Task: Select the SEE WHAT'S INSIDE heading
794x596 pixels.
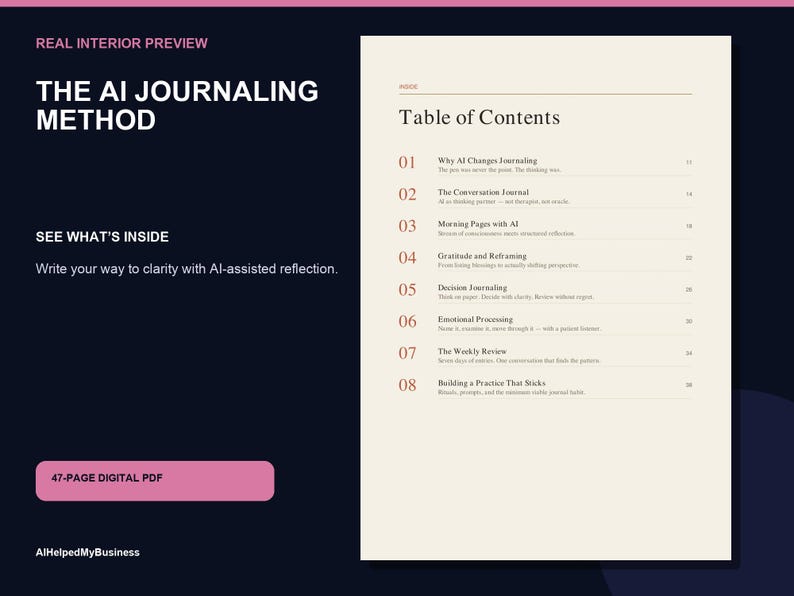Action: [x=102, y=236]
